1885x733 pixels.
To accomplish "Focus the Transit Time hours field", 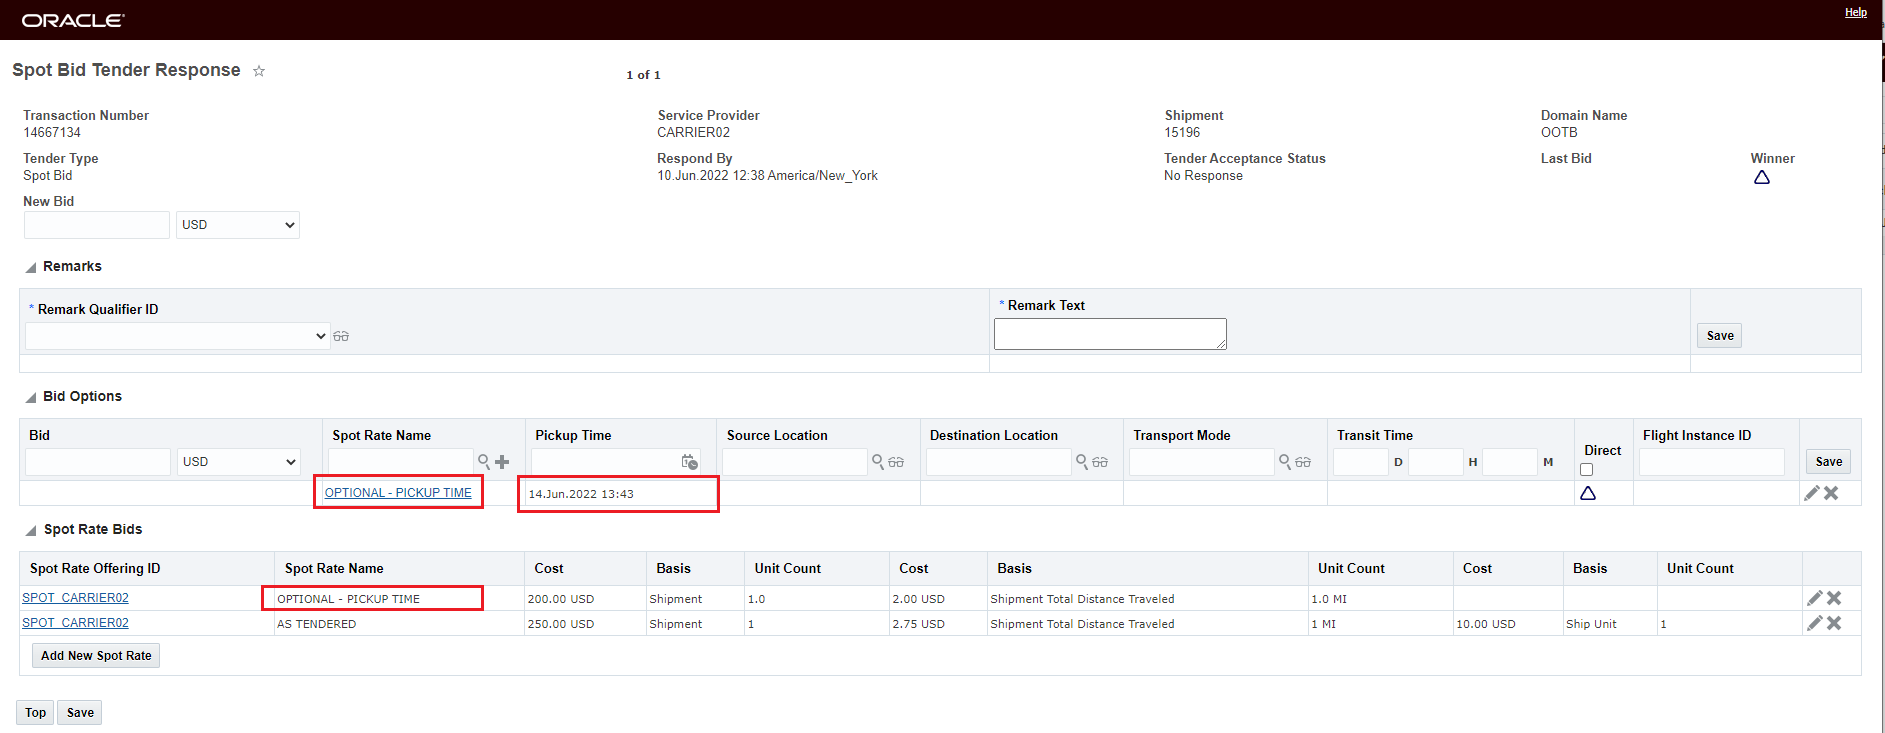I will coord(1436,462).
